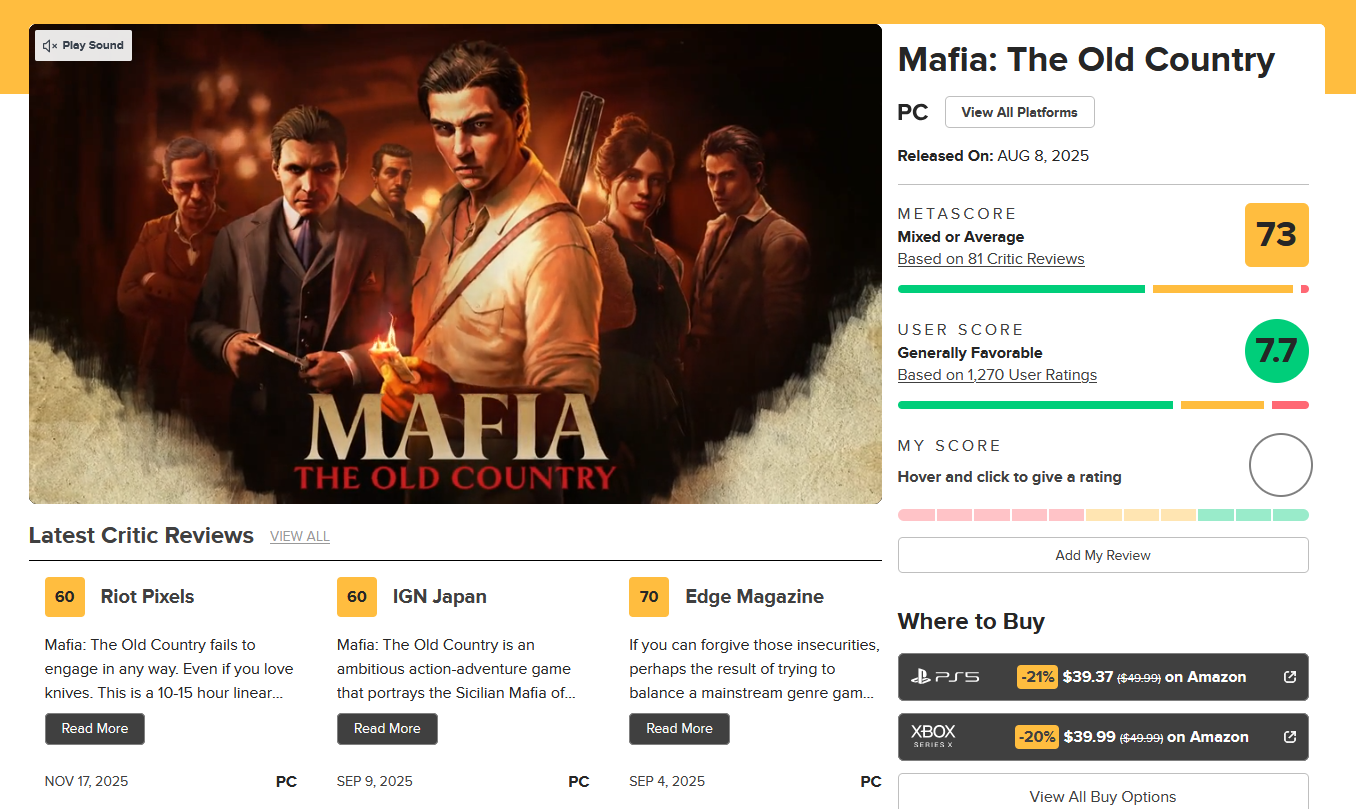Expand IGN Japan review with Read More
The height and width of the screenshot is (809, 1356).
point(387,729)
